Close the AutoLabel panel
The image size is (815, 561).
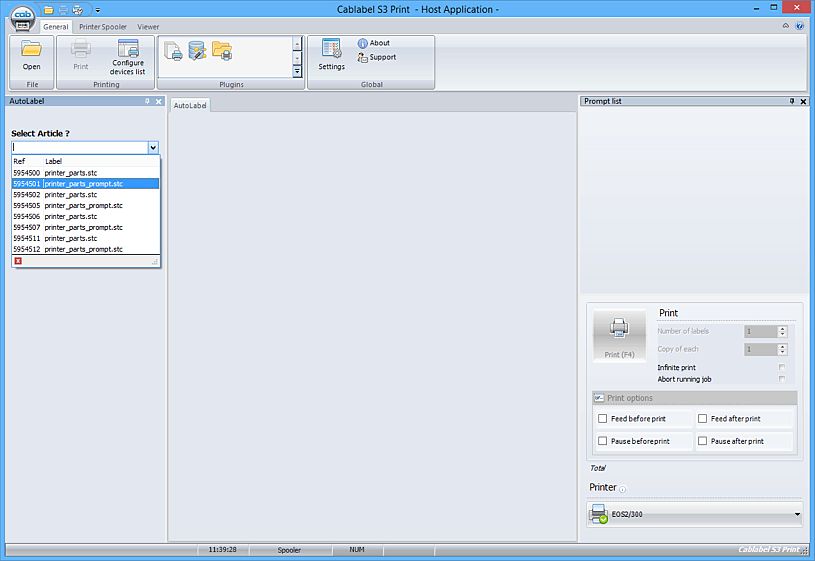[x=159, y=101]
